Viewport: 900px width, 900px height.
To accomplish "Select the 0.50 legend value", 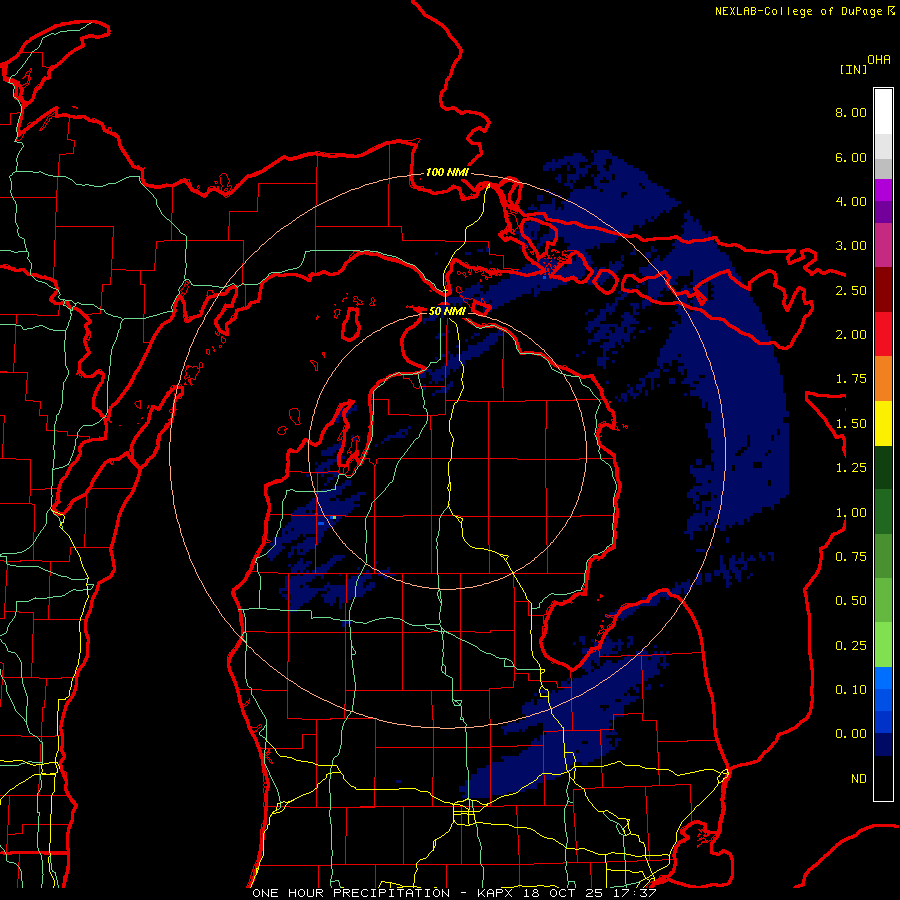I will tap(851, 601).
